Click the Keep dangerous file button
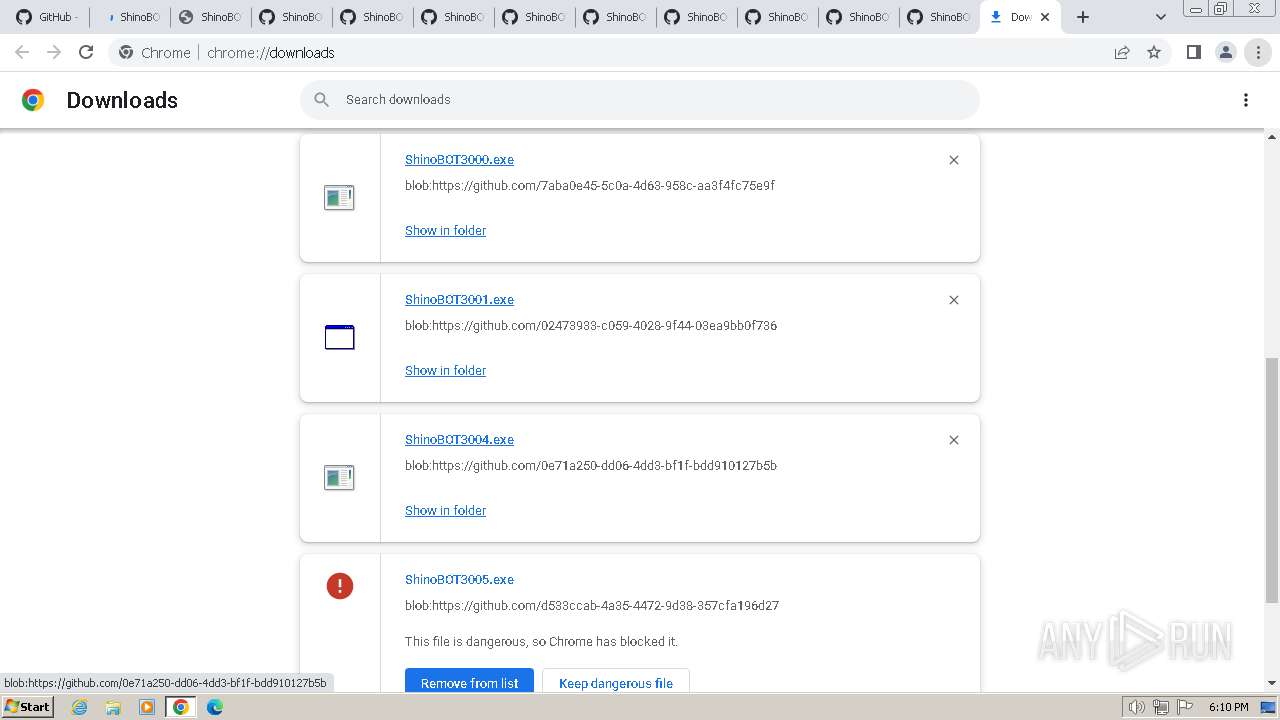The width and height of the screenshot is (1280, 720). pos(616,683)
